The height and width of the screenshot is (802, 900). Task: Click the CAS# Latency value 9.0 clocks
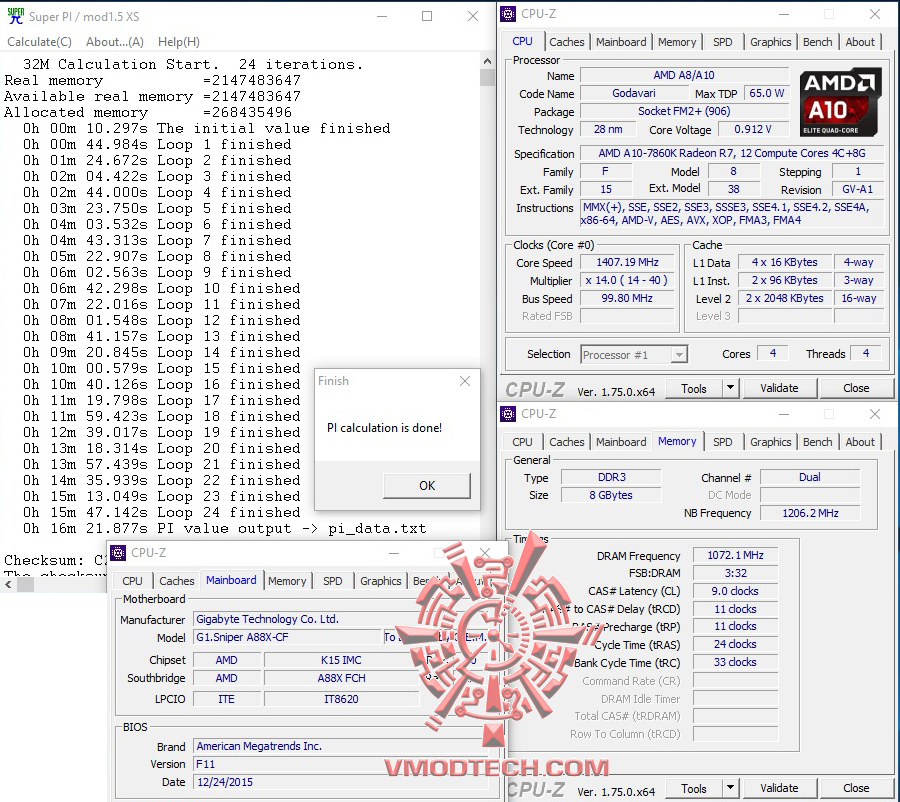(735, 591)
